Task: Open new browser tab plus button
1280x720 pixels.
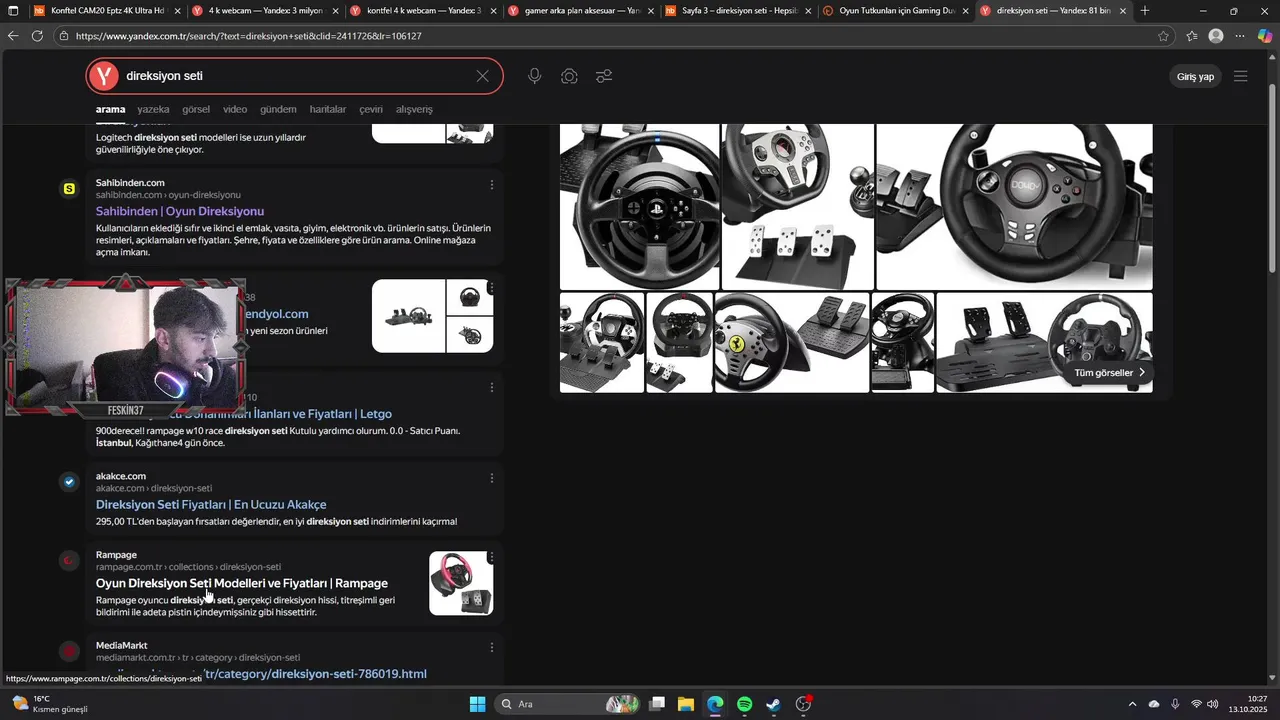Action: point(1145,11)
